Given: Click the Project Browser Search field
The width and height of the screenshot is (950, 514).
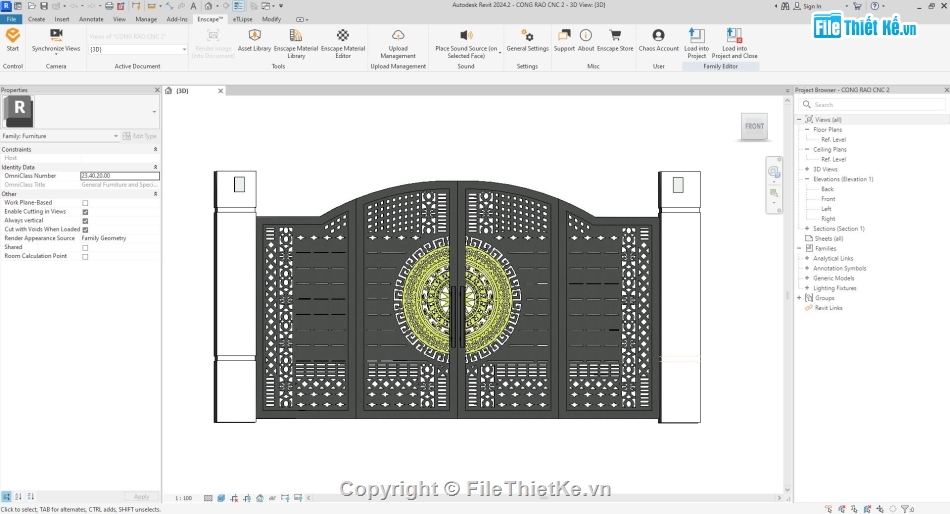Looking at the screenshot, I should click(x=872, y=104).
